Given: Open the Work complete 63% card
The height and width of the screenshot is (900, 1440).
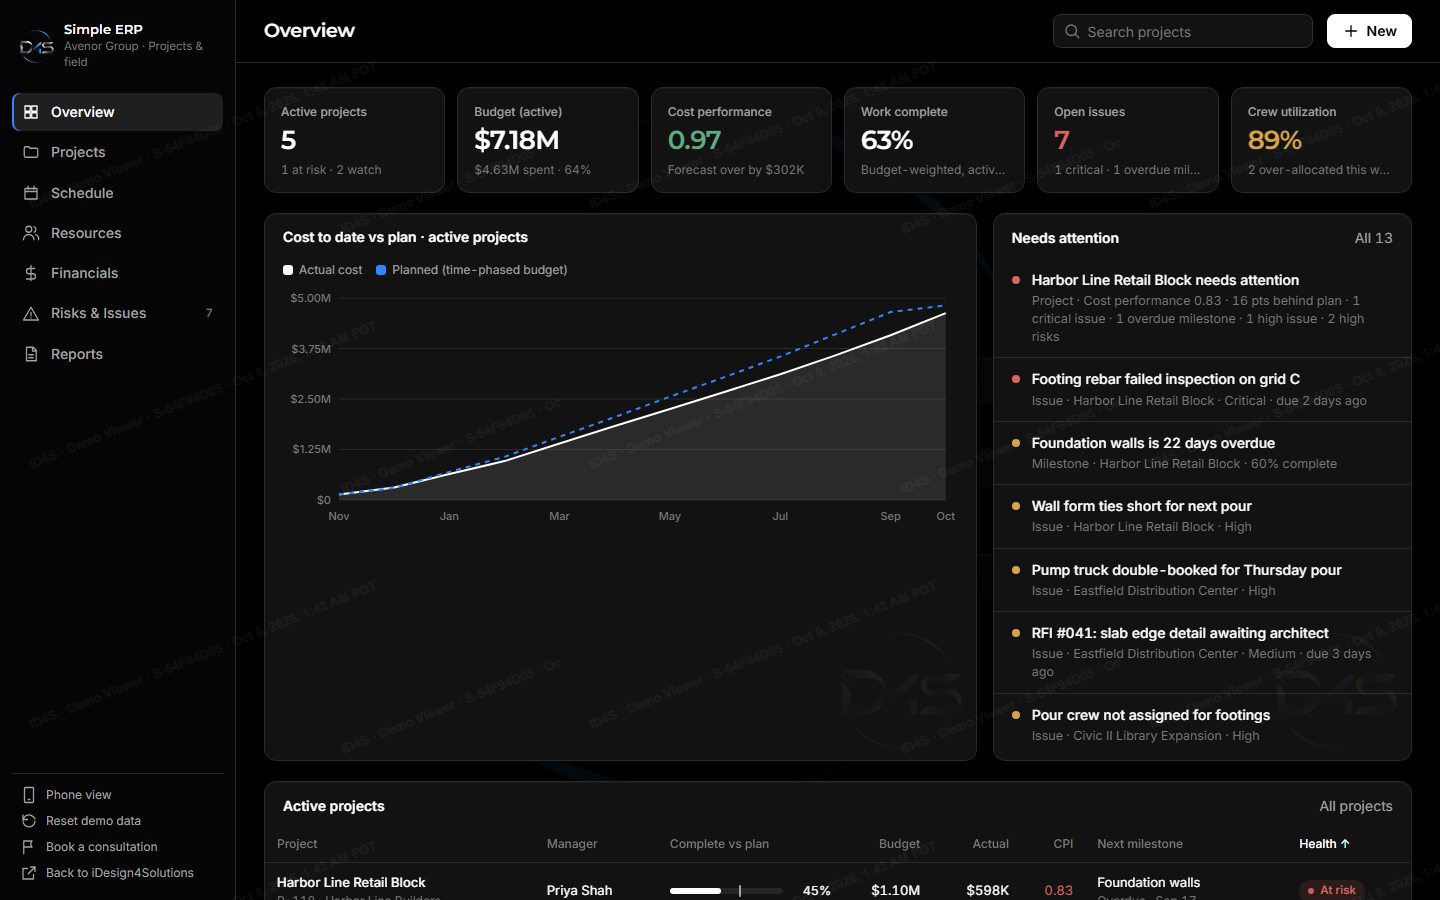Looking at the screenshot, I should pyautogui.click(x=934, y=140).
